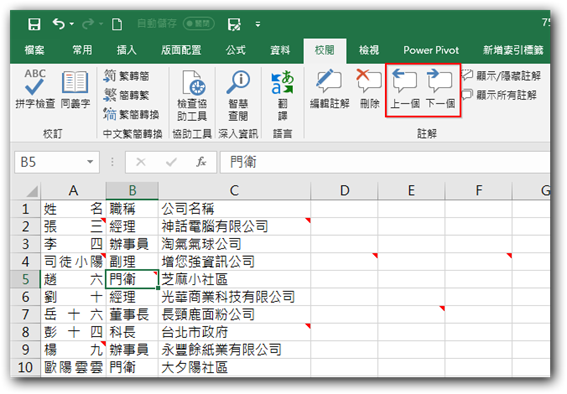Image resolution: width=567 pixels, height=394 pixels.
Task: Select row 1 header
Action: coord(25,209)
